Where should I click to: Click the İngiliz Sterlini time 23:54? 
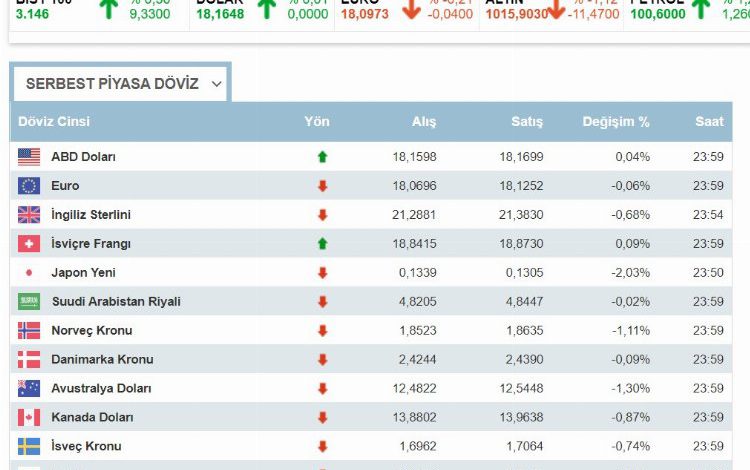pyautogui.click(x=708, y=215)
